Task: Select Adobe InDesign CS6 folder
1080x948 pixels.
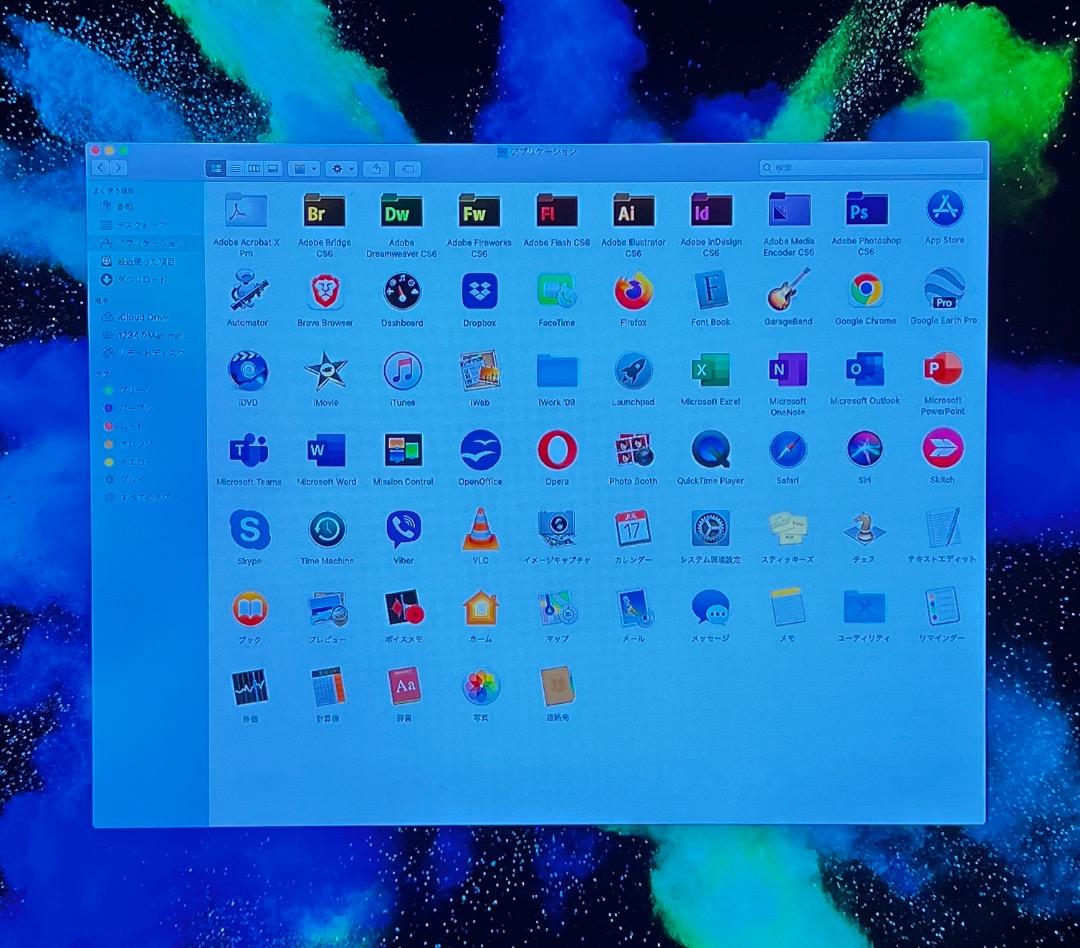Action: point(711,209)
